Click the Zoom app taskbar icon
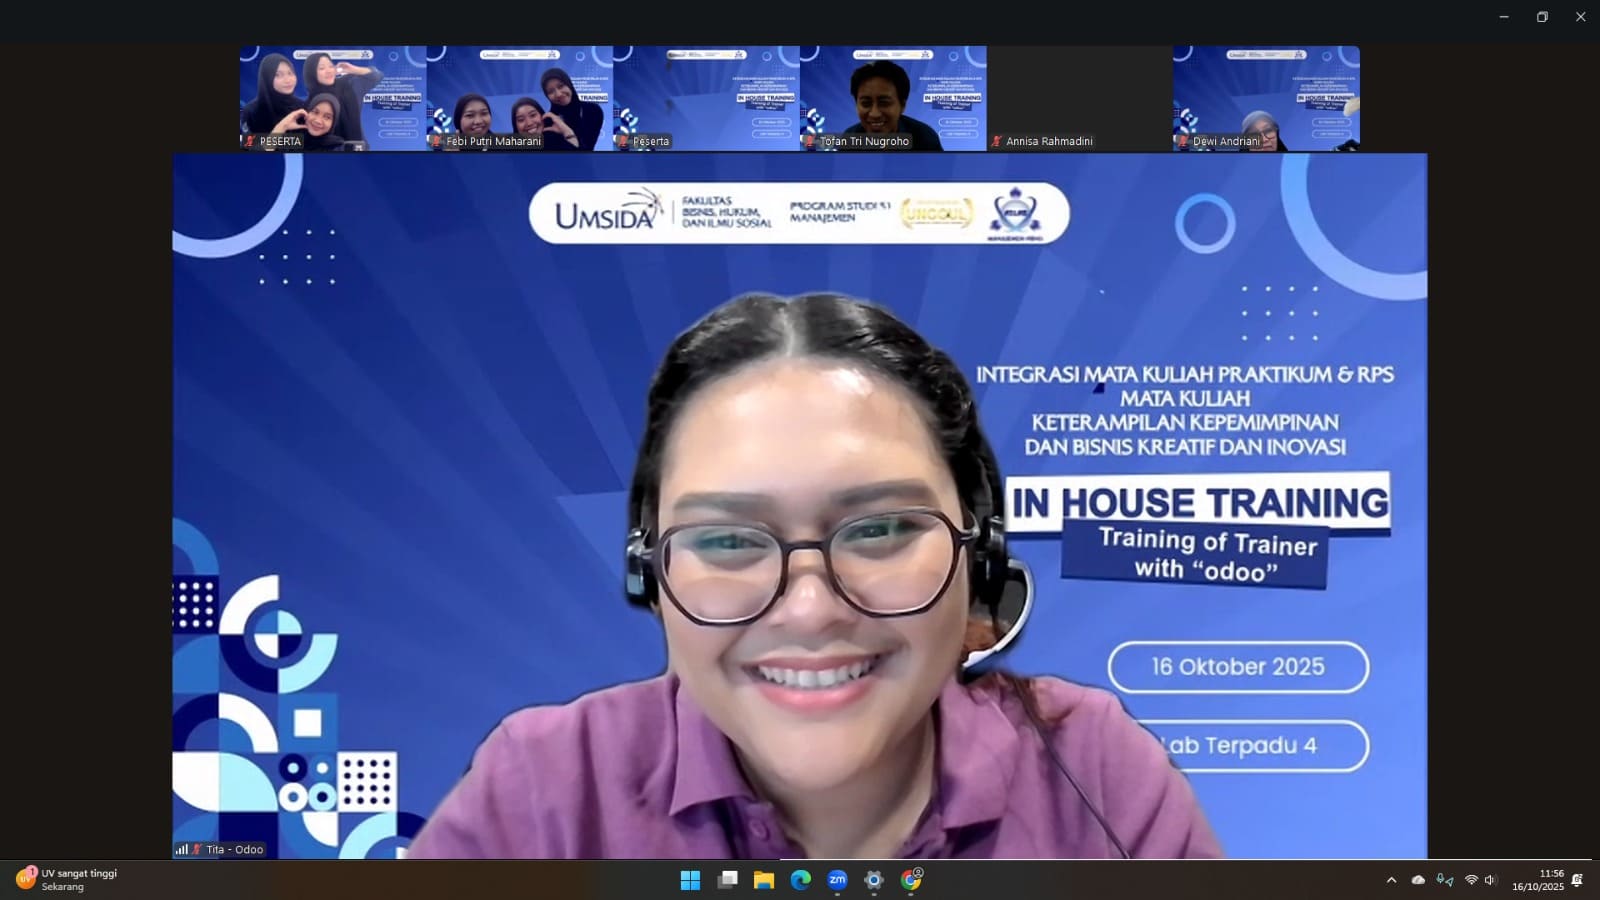This screenshot has height=900, width=1600. (x=837, y=880)
